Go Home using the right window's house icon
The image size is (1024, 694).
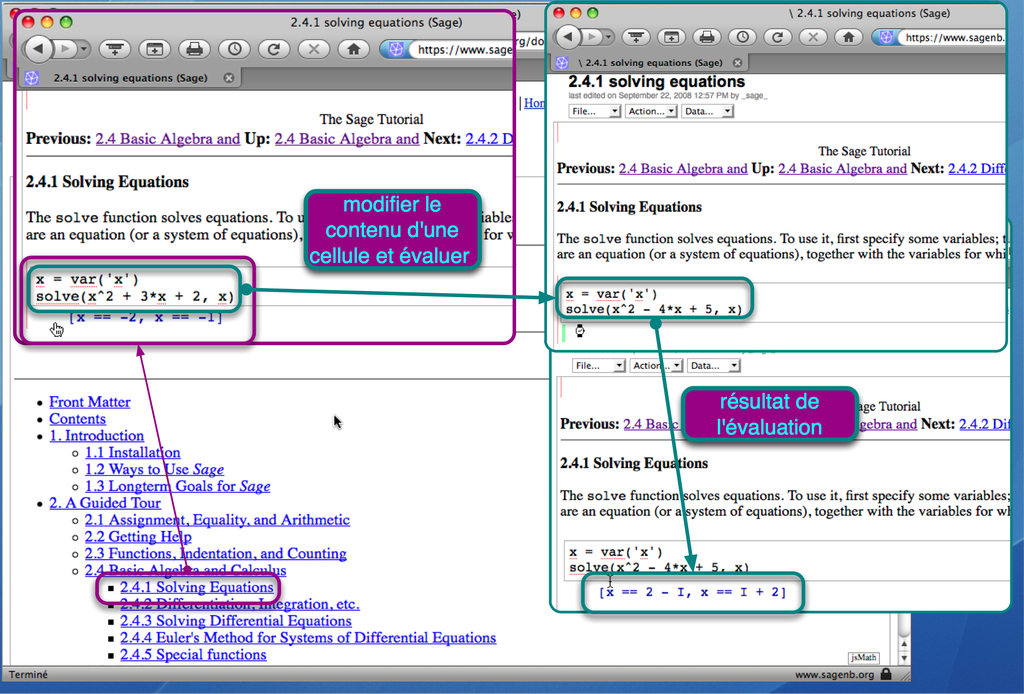[849, 37]
